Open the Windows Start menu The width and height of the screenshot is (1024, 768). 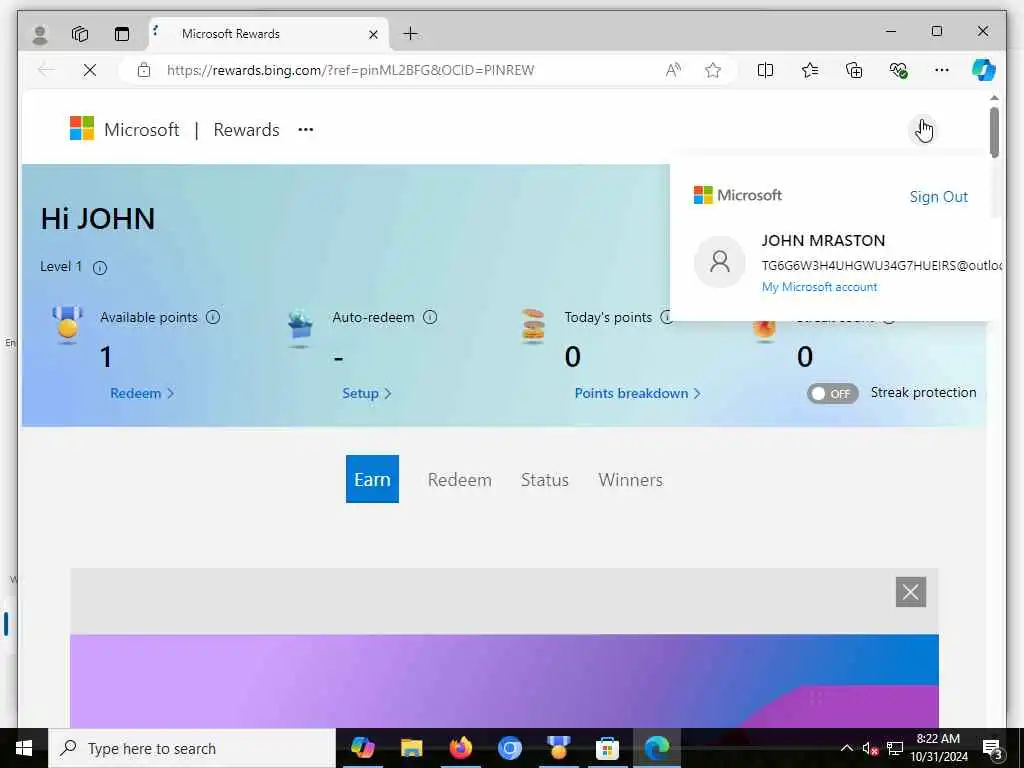click(x=24, y=748)
